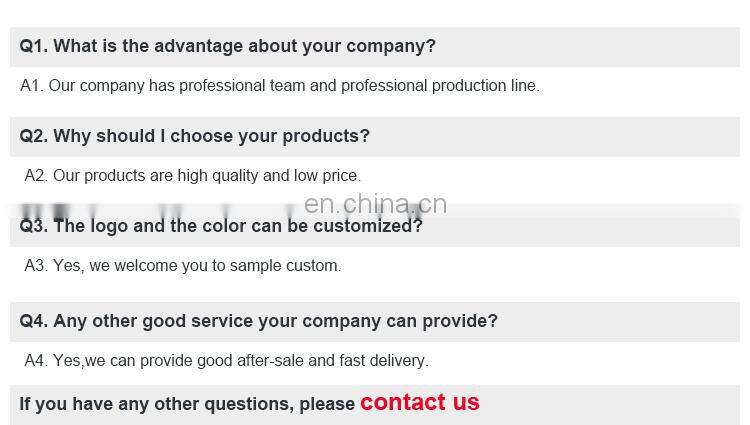
Task: Click the answer welcoming sample custom
Action: (x=197, y=266)
